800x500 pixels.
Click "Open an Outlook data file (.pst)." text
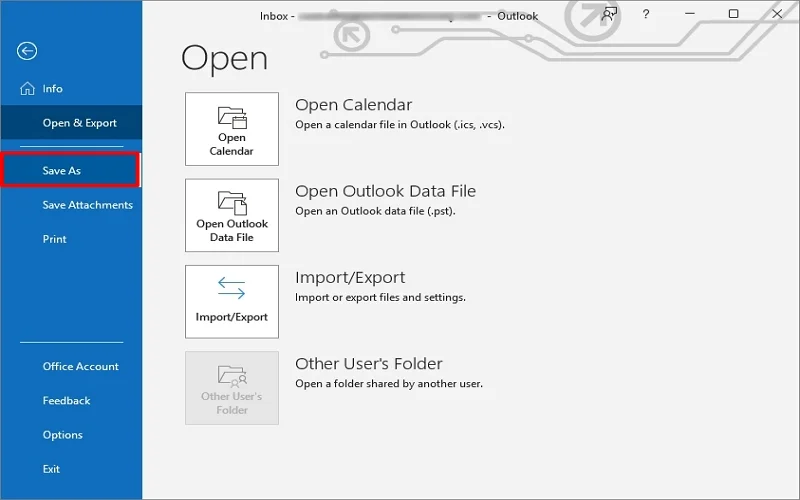375,211
